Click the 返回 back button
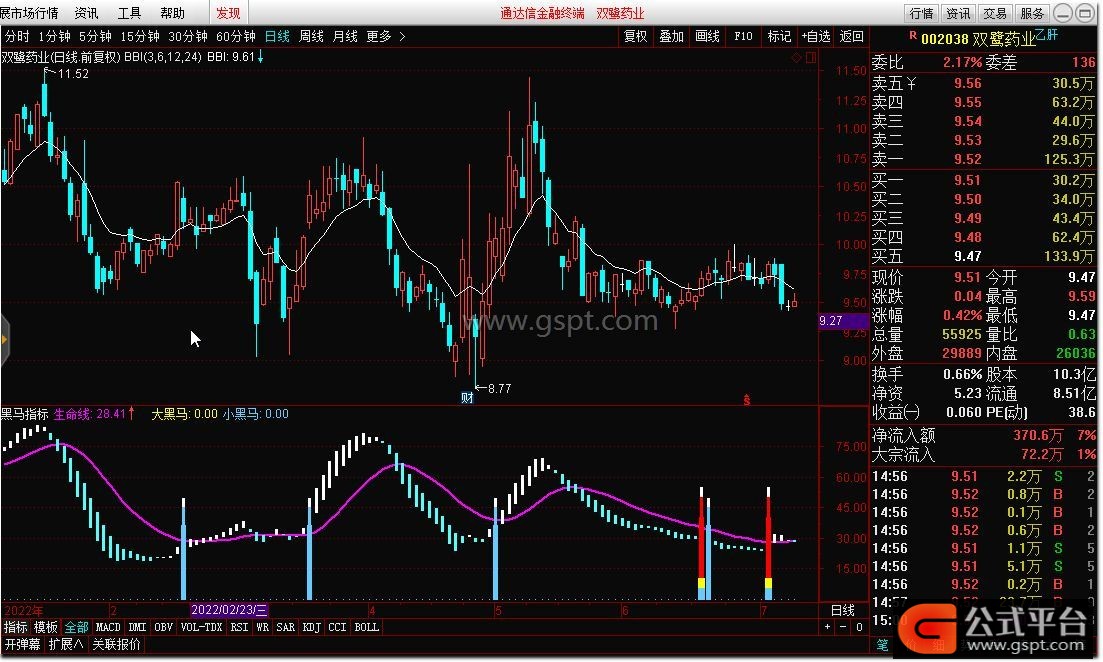 pyautogui.click(x=852, y=36)
